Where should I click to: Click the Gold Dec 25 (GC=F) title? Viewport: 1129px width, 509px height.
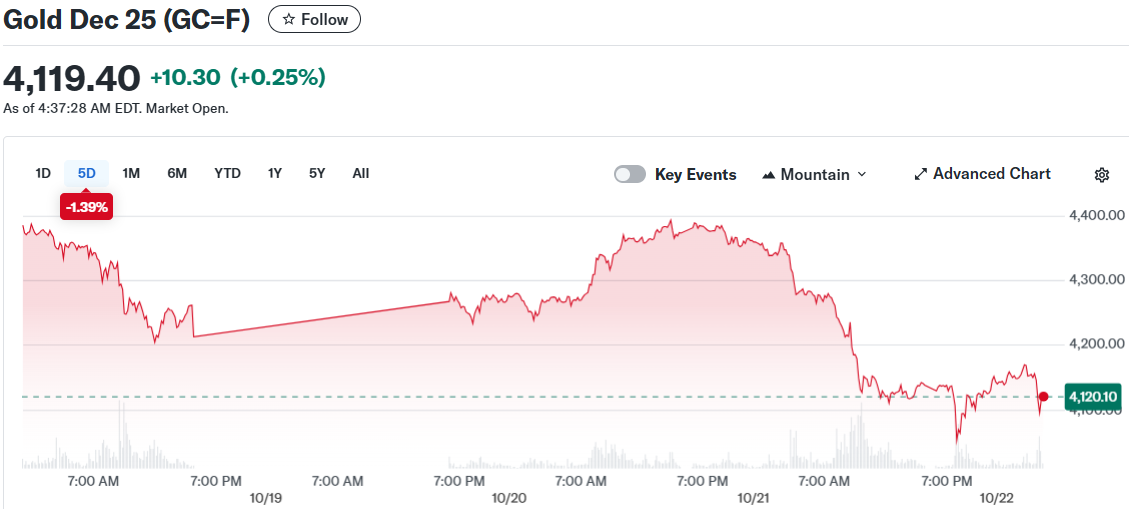click(x=126, y=19)
